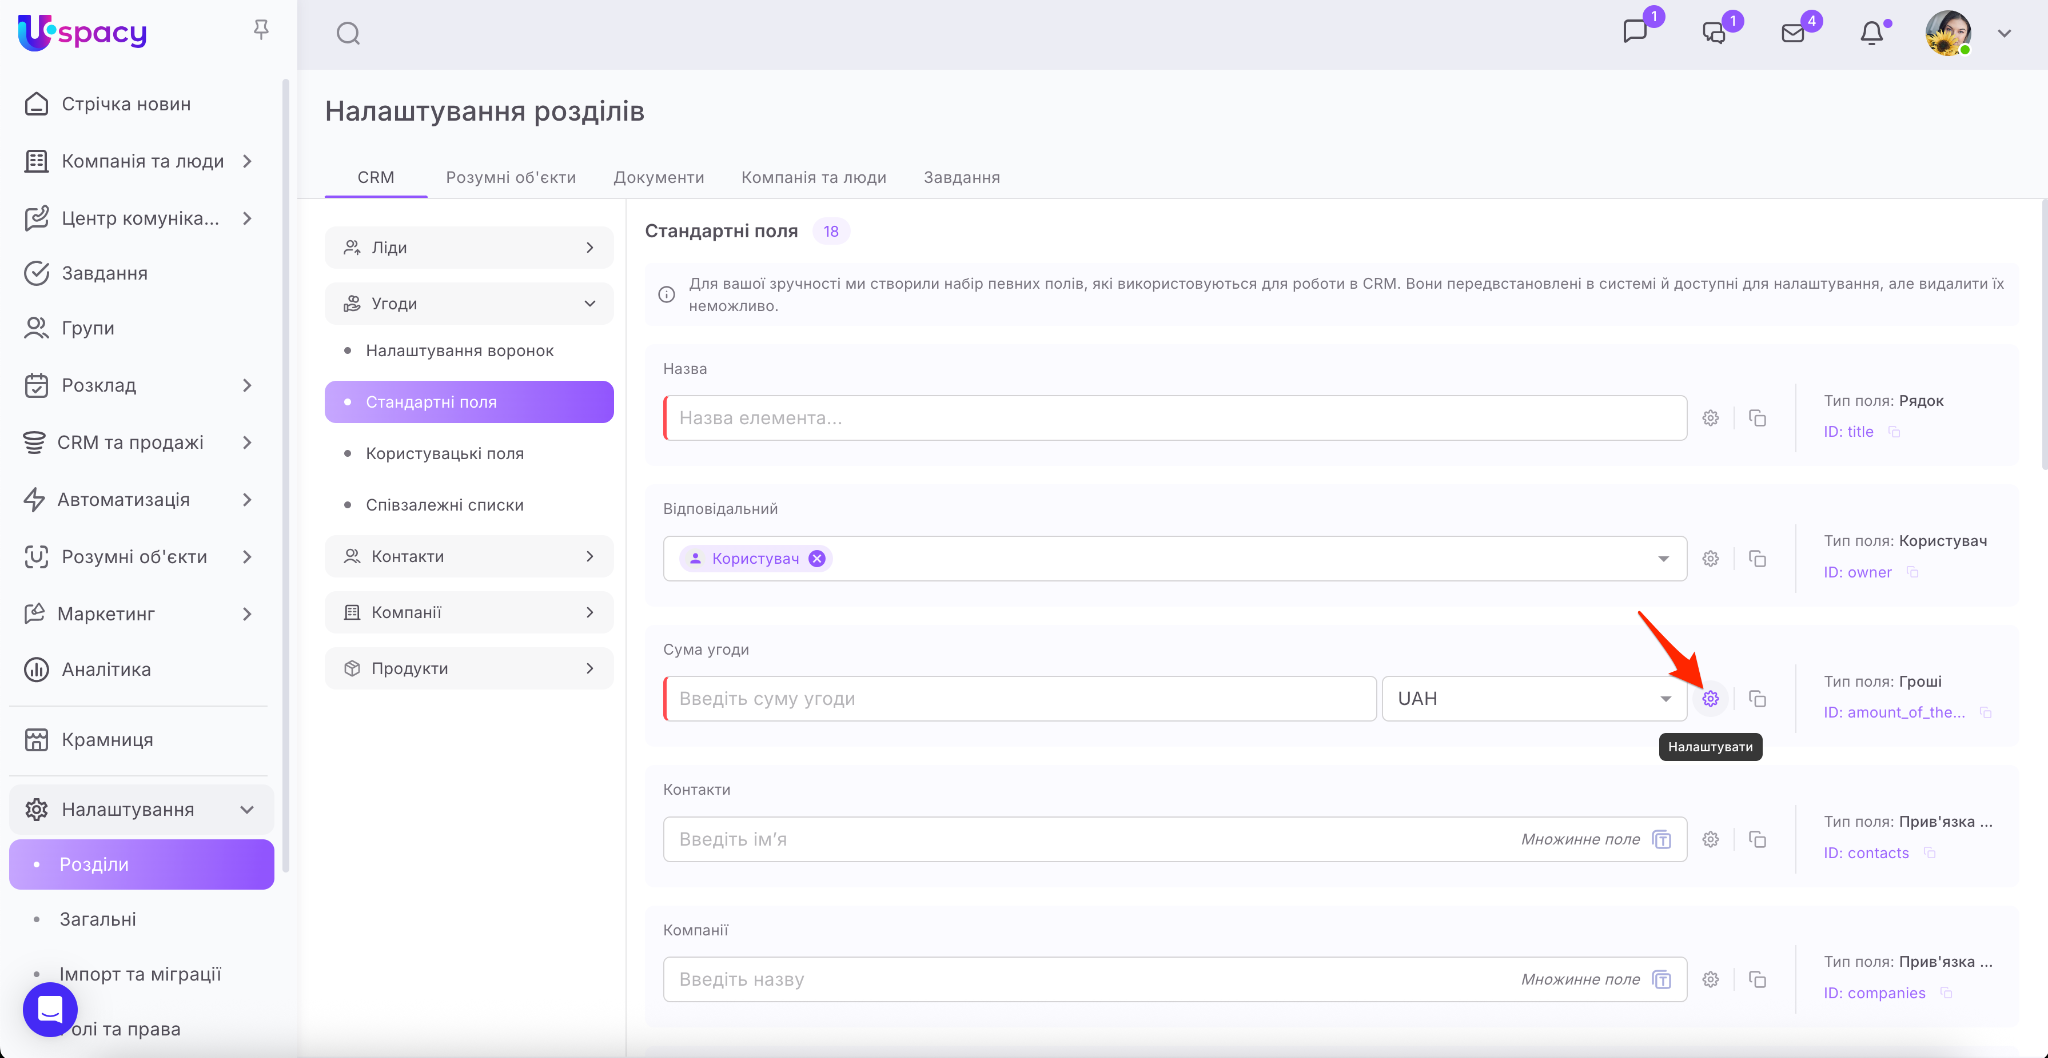Open the support chat bubble widget
The image size is (2048, 1058).
coord(50,1010)
